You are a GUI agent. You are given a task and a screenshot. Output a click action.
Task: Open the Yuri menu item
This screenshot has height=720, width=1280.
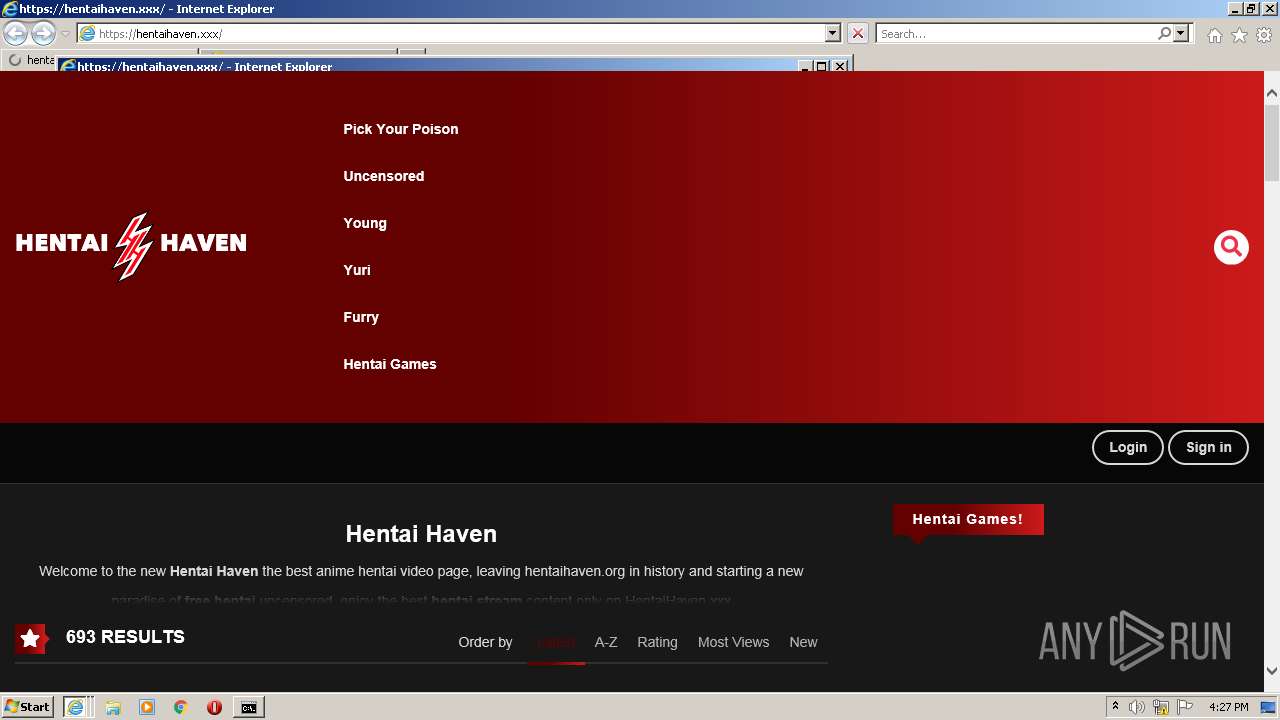(x=357, y=270)
